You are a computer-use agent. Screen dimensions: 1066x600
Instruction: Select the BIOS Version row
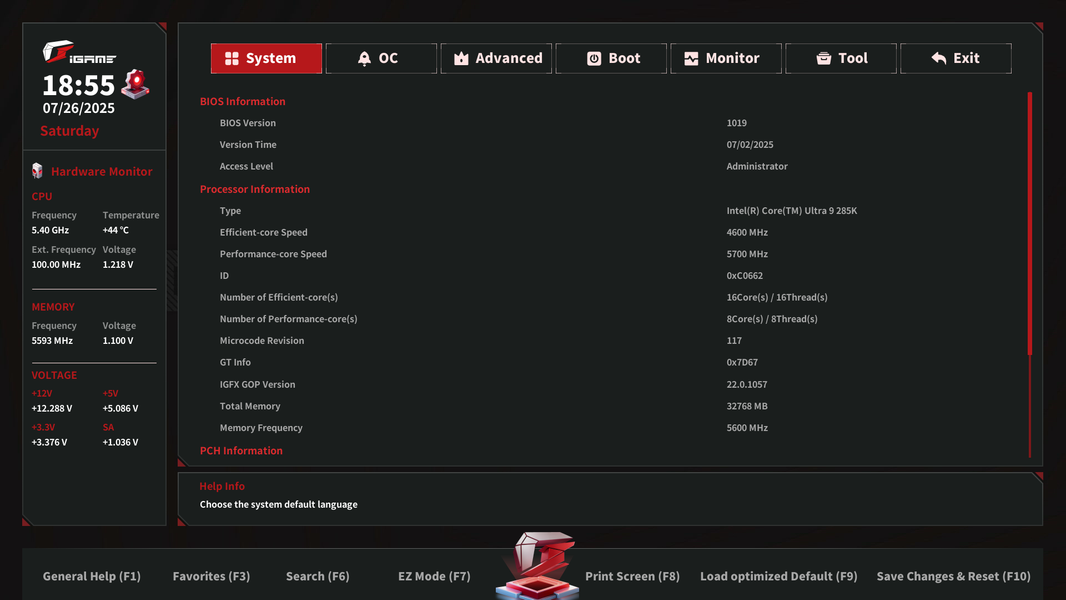point(500,123)
